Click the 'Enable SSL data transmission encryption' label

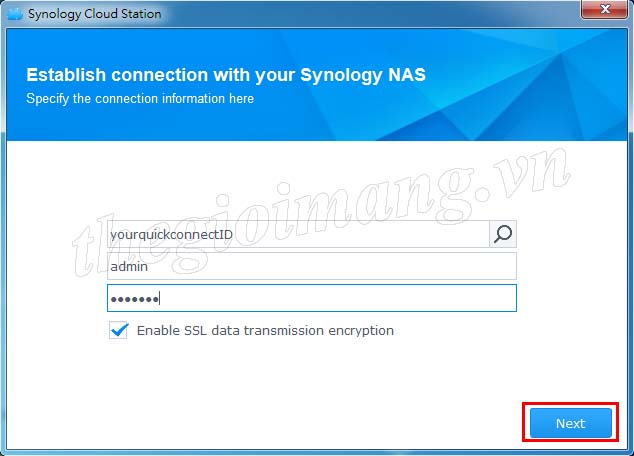(265, 331)
